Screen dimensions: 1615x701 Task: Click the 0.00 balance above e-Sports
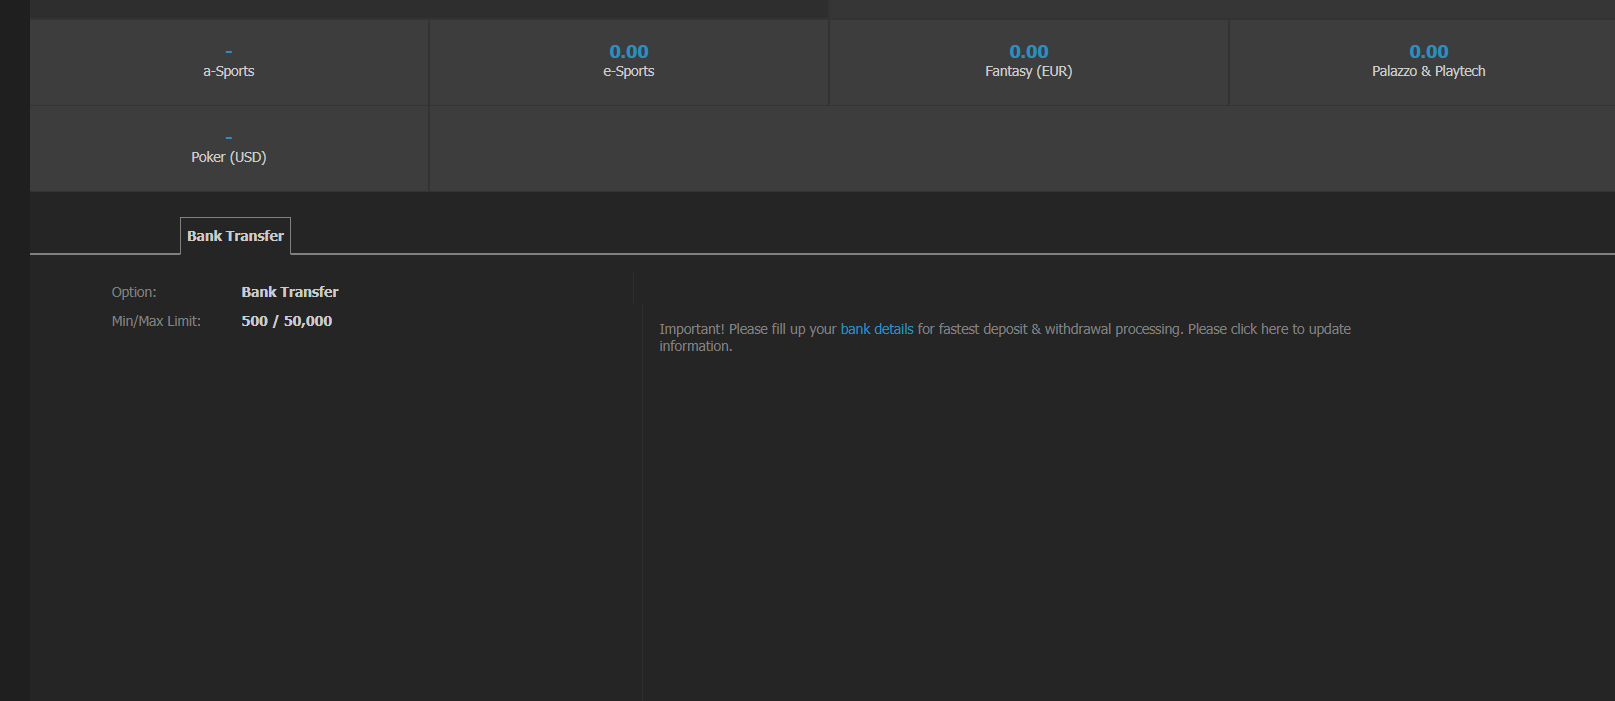pos(629,51)
